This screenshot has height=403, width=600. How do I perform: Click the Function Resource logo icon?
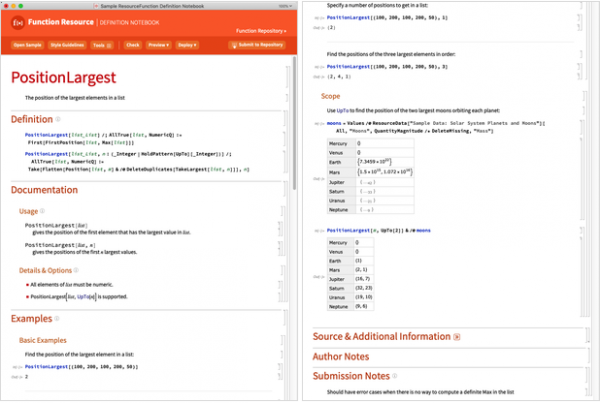(20, 20)
